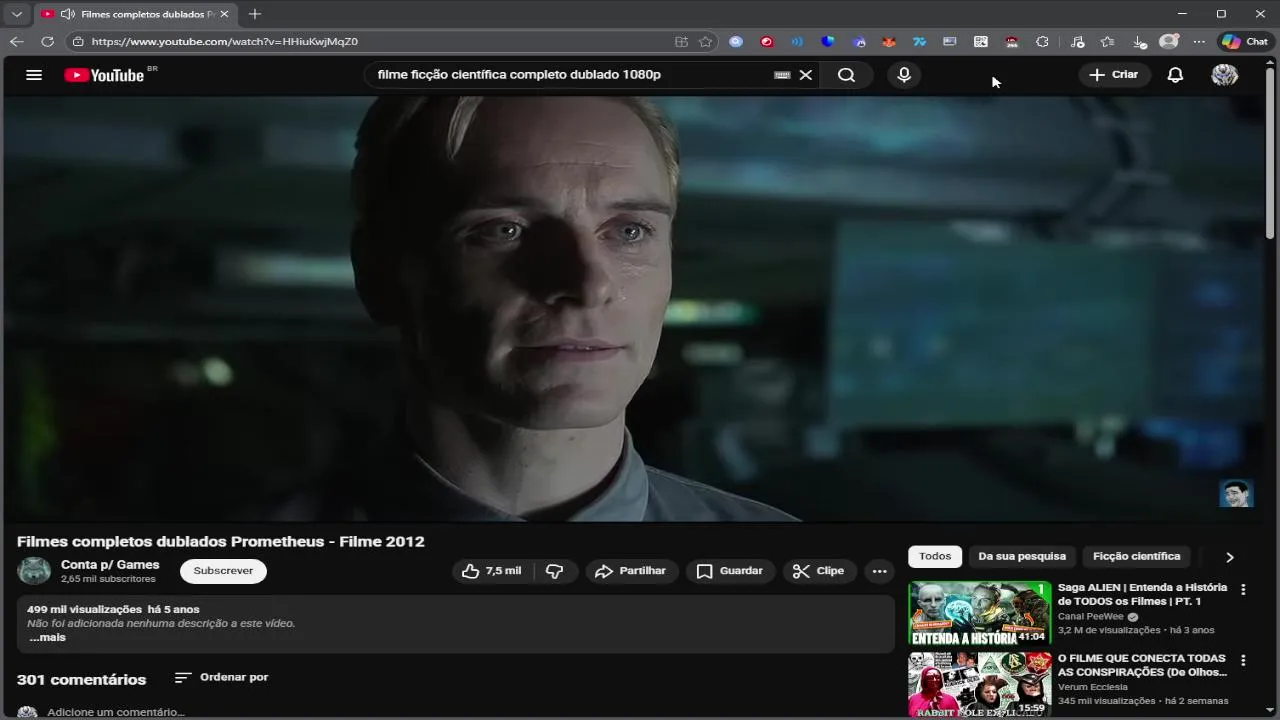Subscribe to Conta p/ Games channel
This screenshot has height=720, width=1280.
(223, 571)
